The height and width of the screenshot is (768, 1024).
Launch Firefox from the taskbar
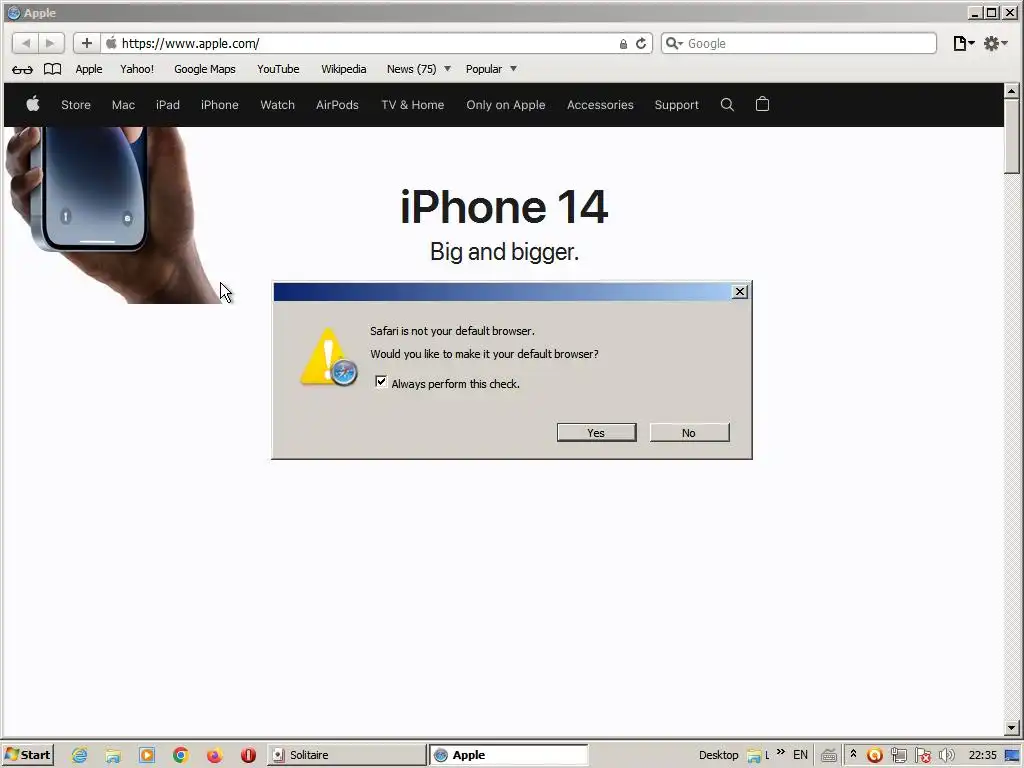click(214, 755)
